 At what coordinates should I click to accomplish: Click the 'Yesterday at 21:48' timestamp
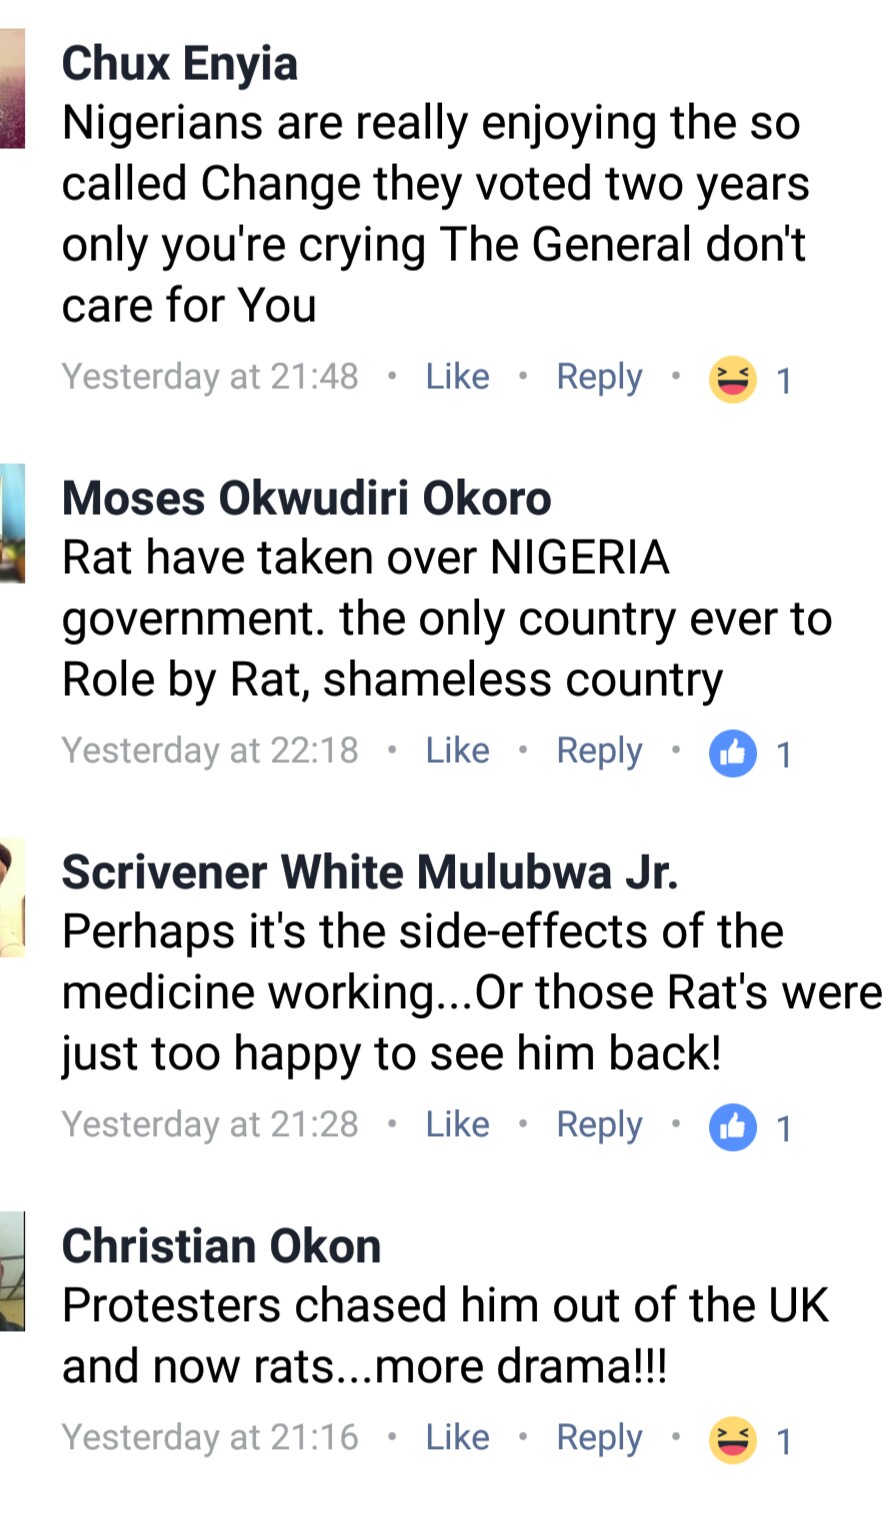210,377
